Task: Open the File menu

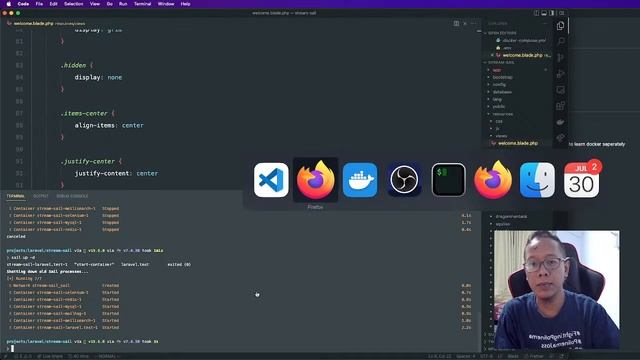Action: pos(39,4)
